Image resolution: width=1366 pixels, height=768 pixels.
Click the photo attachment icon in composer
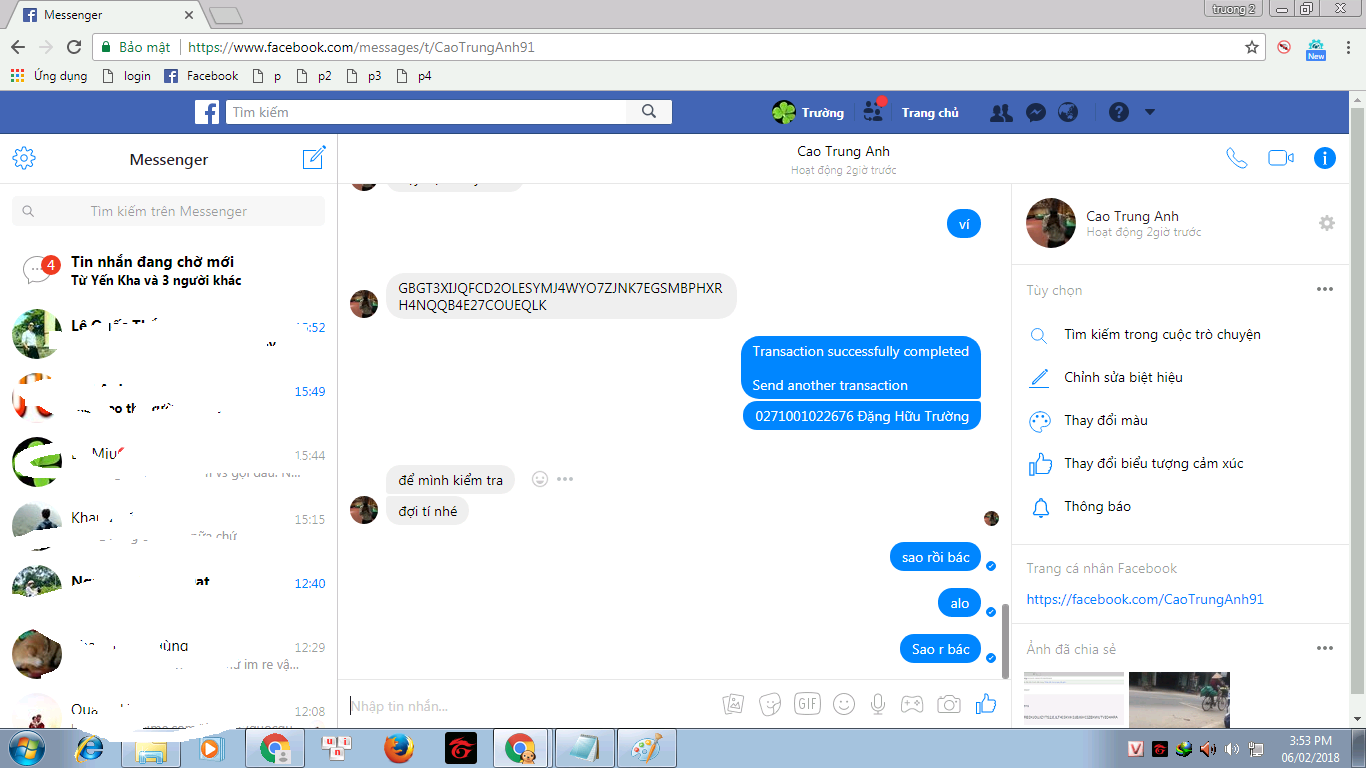[734, 704]
